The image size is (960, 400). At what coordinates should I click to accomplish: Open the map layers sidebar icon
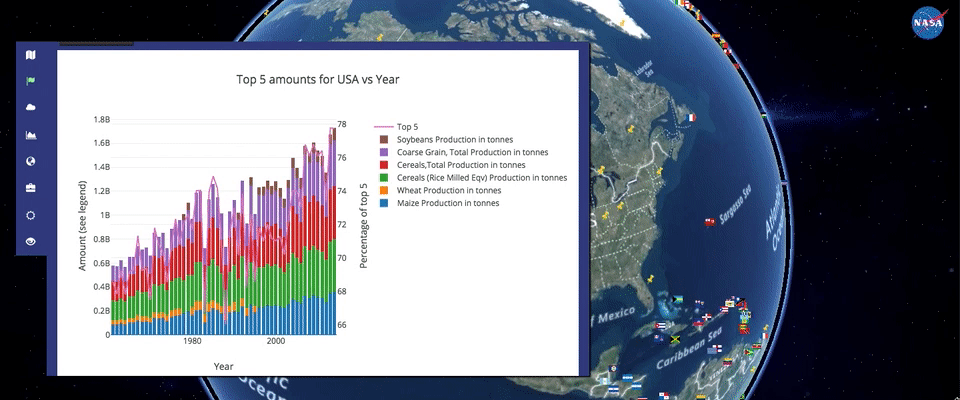pyautogui.click(x=31, y=55)
